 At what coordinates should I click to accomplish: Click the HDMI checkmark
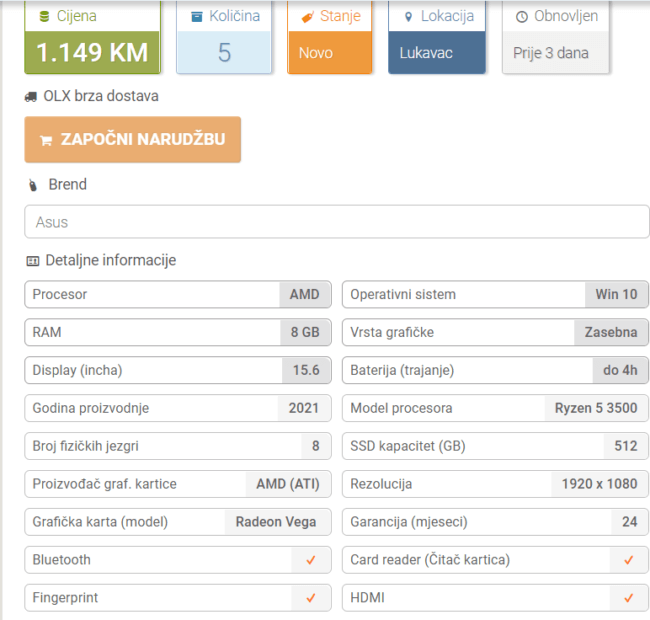629,598
